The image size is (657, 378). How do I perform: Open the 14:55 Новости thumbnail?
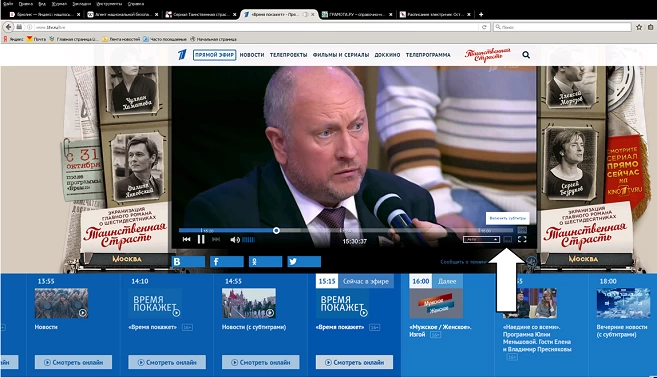(249, 303)
